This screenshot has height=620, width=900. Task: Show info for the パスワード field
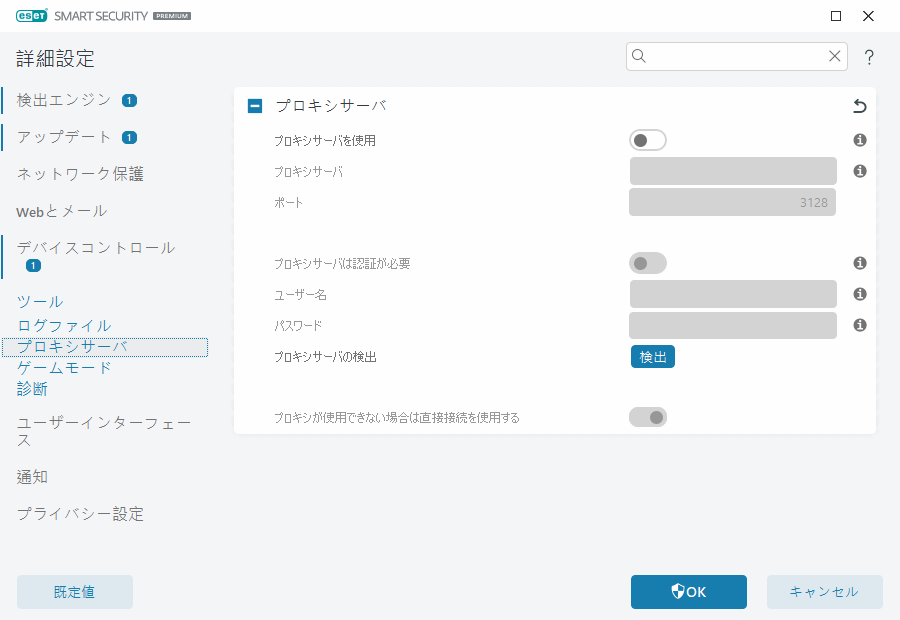(859, 325)
